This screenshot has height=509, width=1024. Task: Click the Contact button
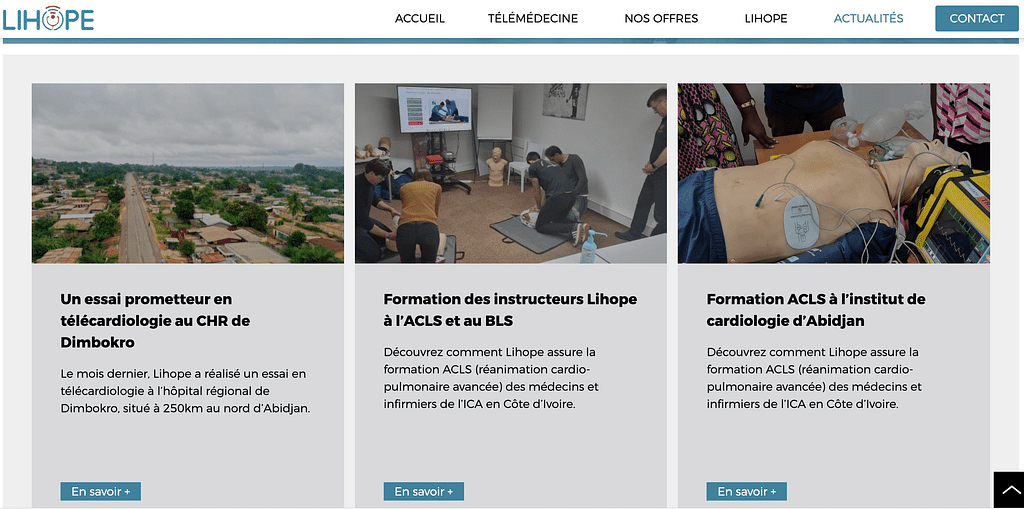(977, 18)
